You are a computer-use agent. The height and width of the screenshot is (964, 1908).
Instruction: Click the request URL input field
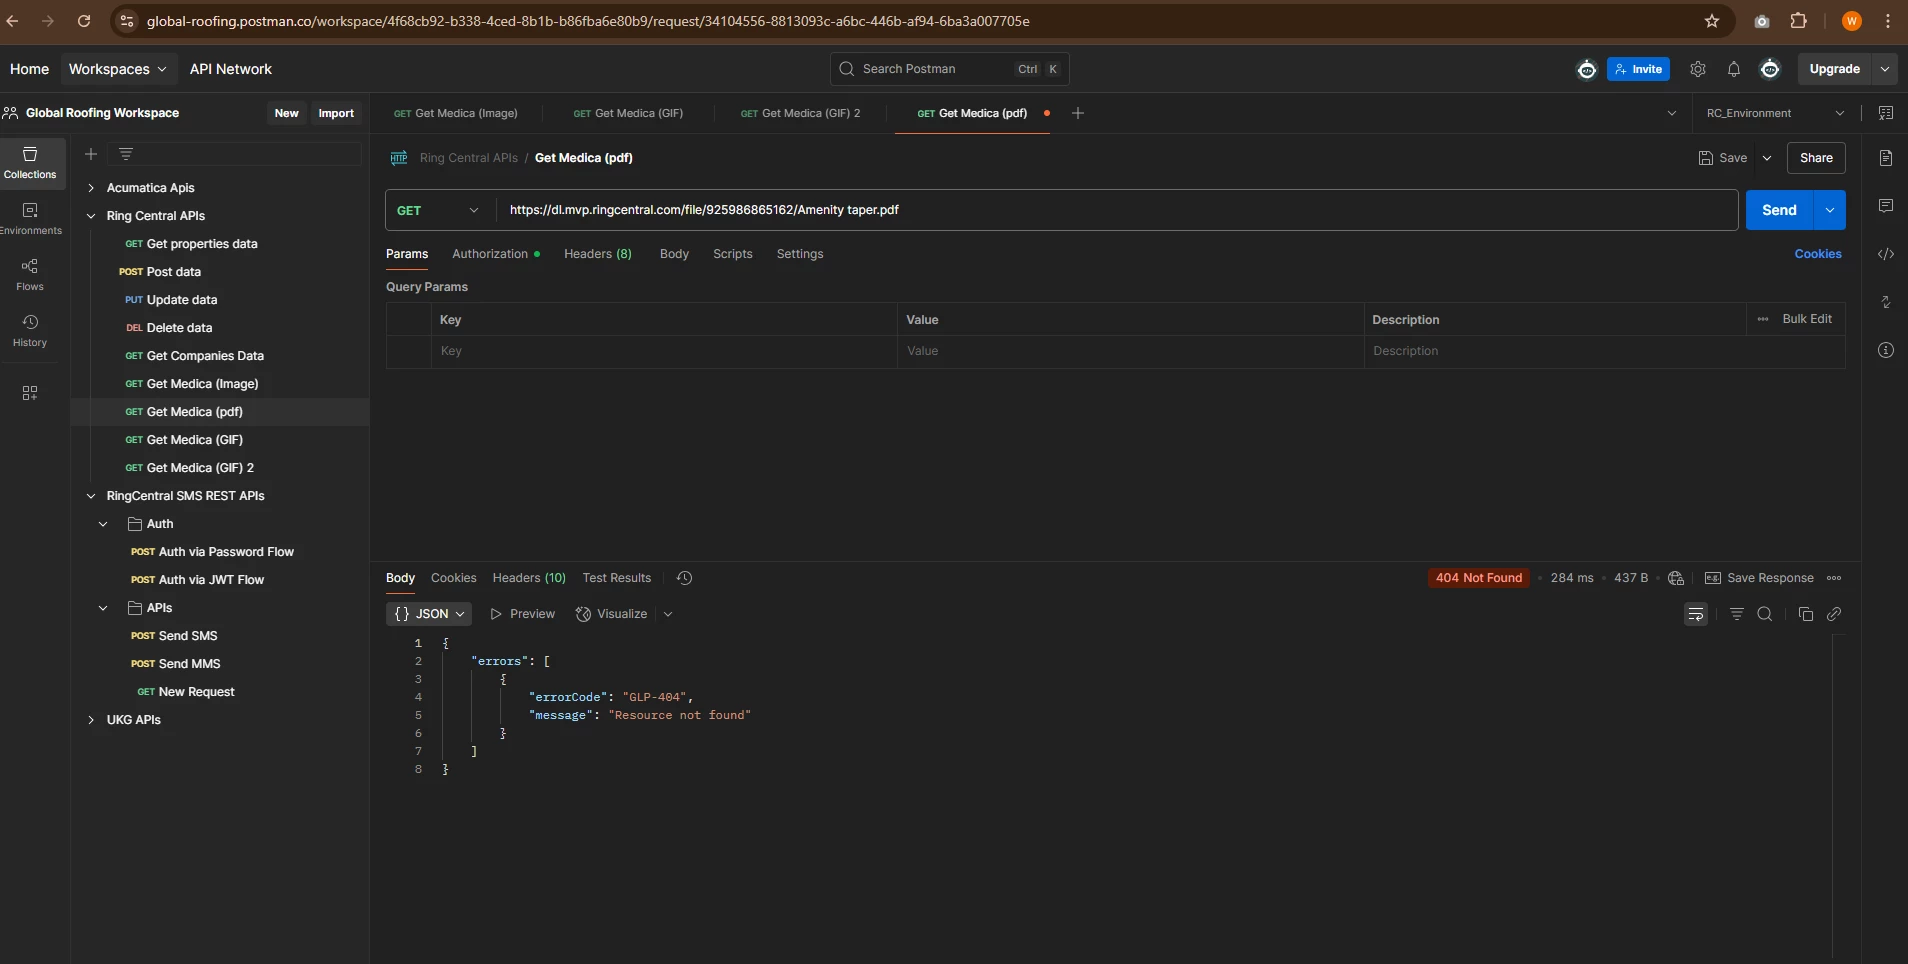pos(1117,210)
